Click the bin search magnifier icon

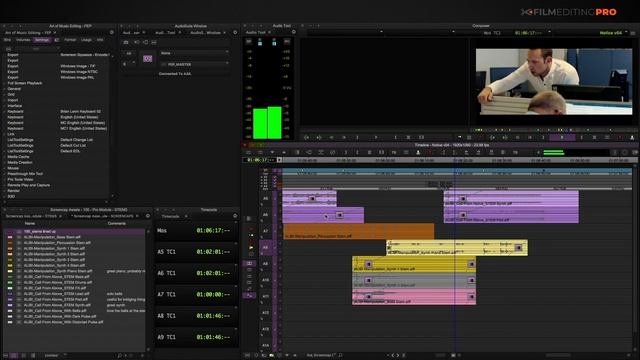click(x=120, y=356)
